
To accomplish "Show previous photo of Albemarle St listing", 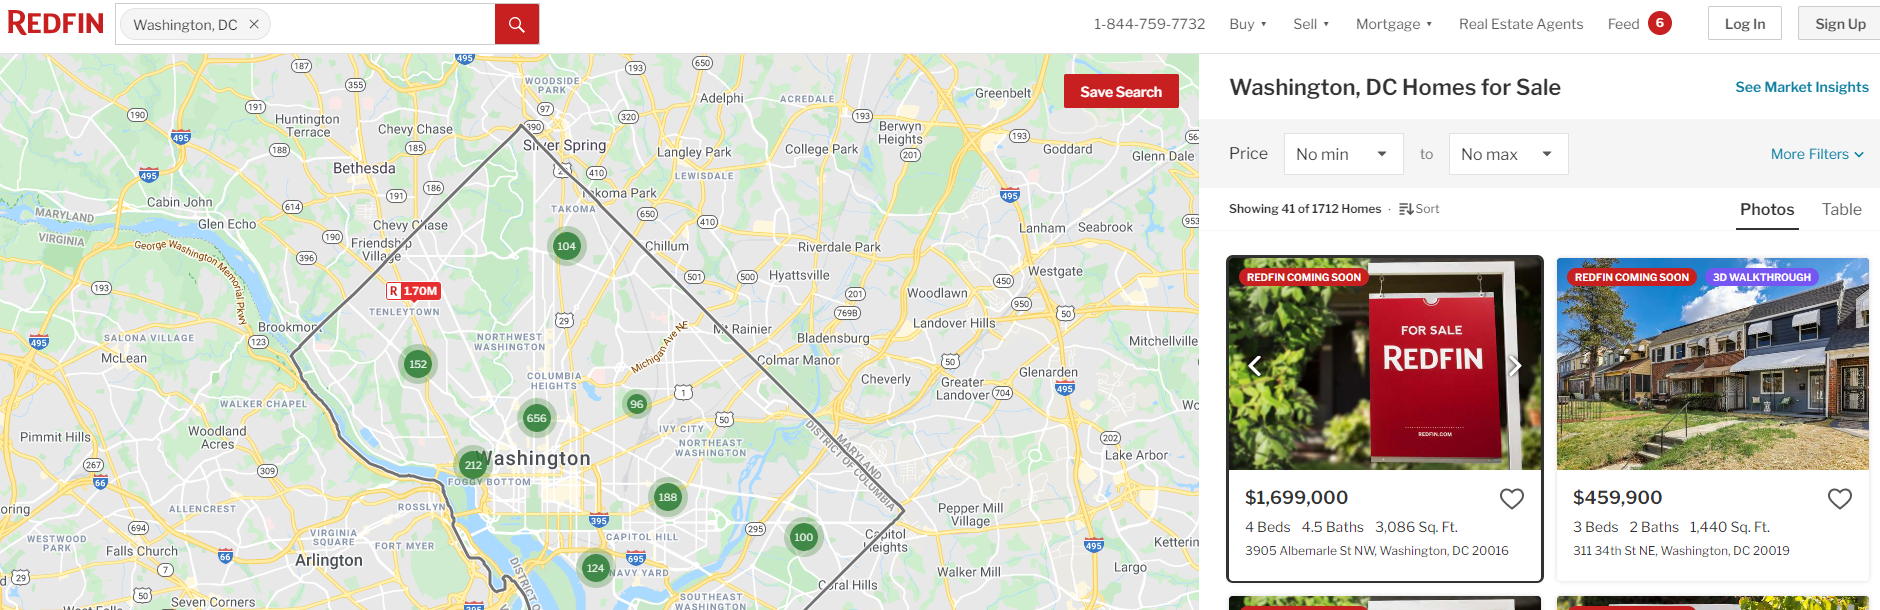I will click(x=1255, y=366).
